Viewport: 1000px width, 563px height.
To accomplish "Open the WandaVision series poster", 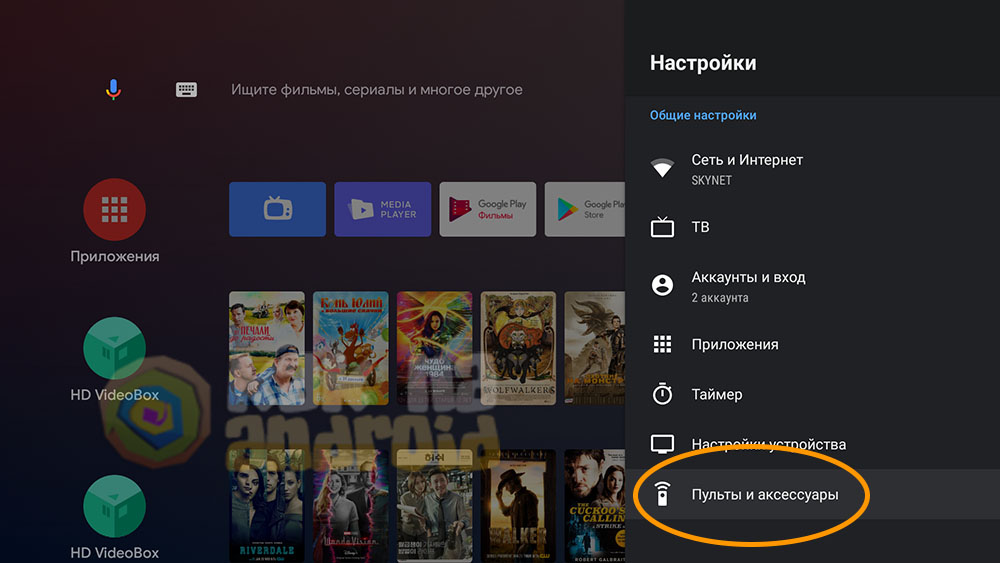I will pyautogui.click(x=351, y=506).
